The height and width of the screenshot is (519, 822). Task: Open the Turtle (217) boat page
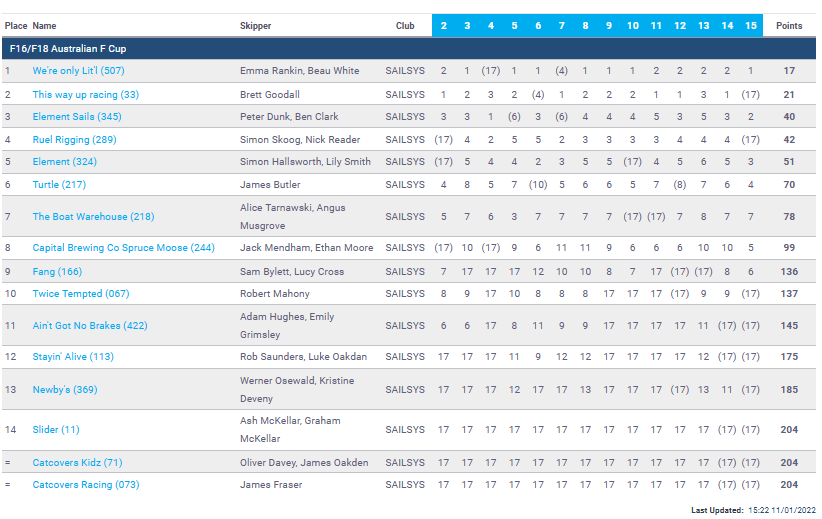pos(59,185)
